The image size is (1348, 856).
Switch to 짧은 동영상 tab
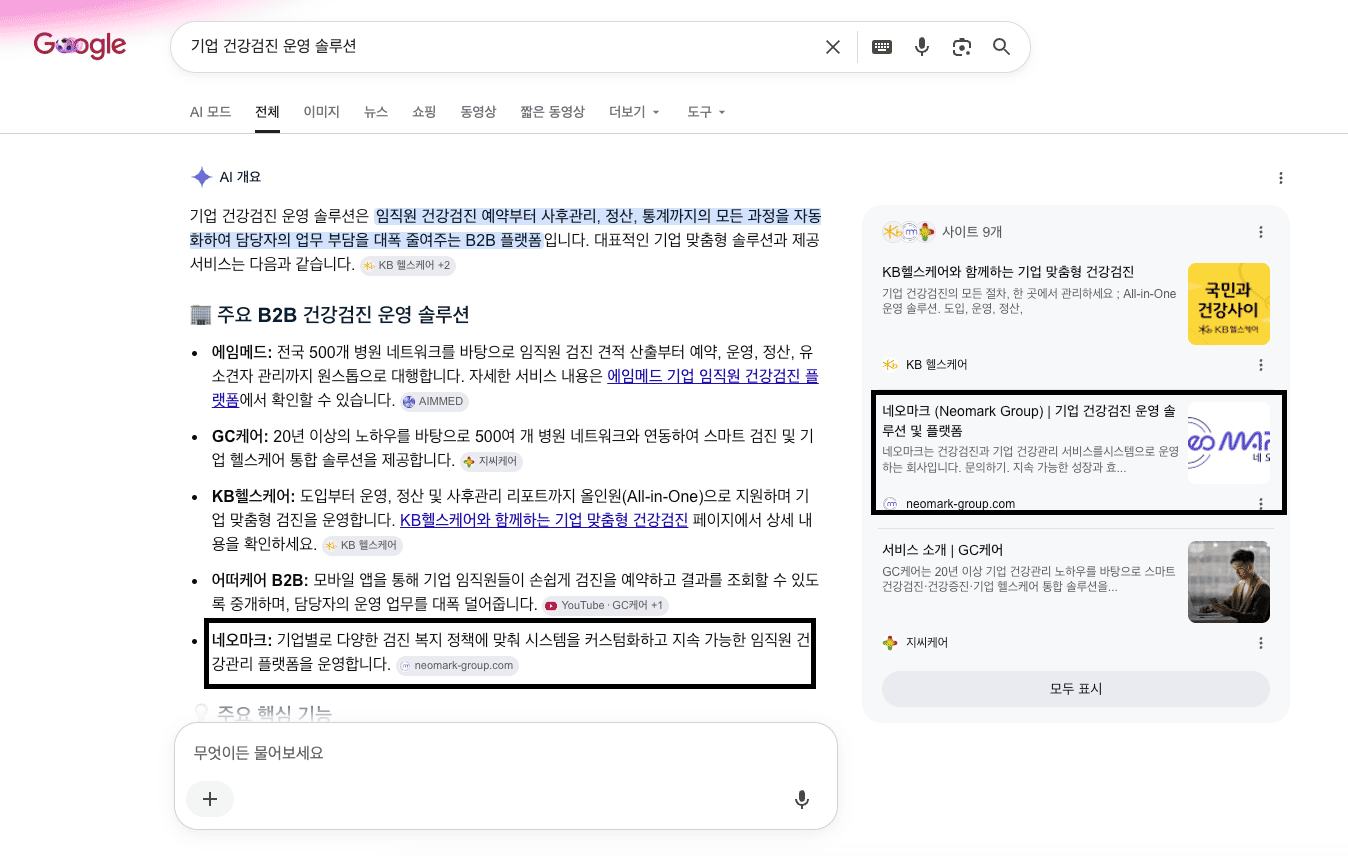pyautogui.click(x=552, y=112)
